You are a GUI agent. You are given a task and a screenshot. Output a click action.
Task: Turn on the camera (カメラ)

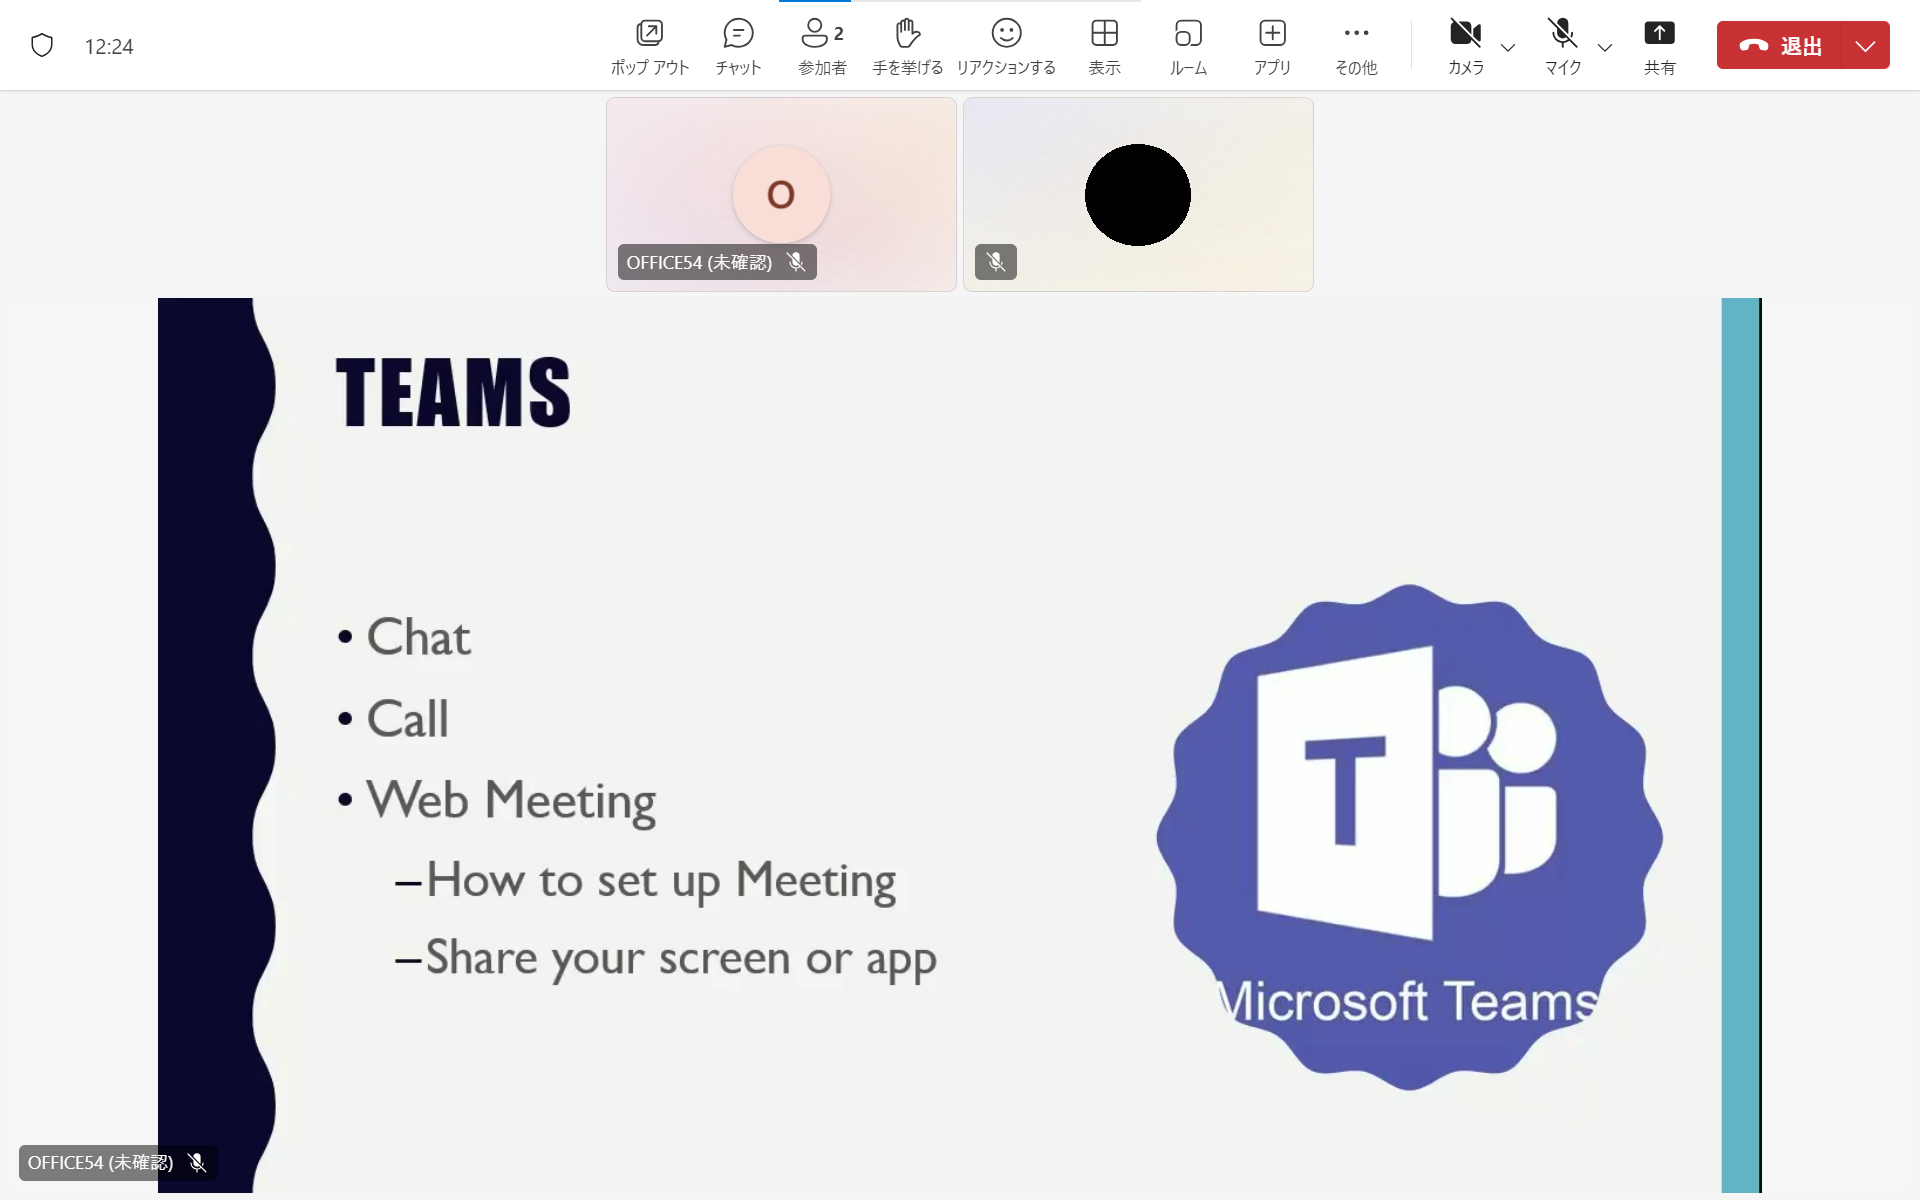coord(1465,46)
